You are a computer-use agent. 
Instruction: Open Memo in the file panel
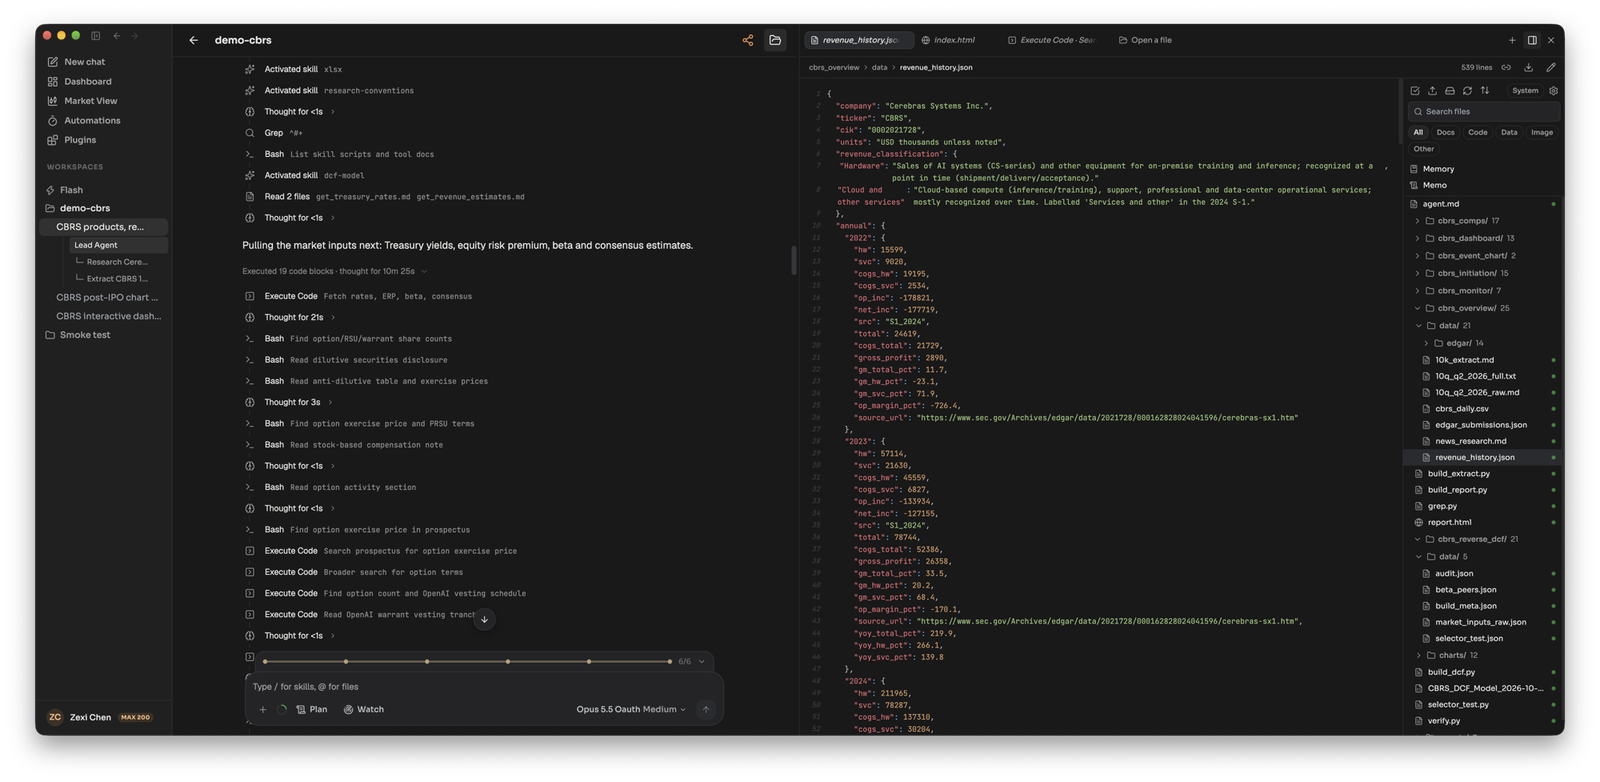point(1434,185)
